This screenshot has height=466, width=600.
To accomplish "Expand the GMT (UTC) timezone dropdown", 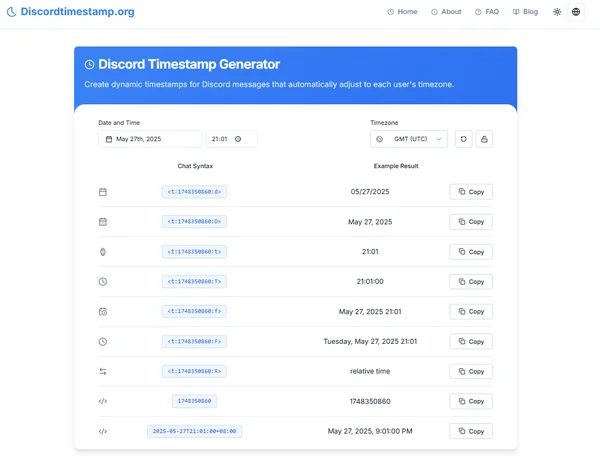I will [x=409, y=139].
